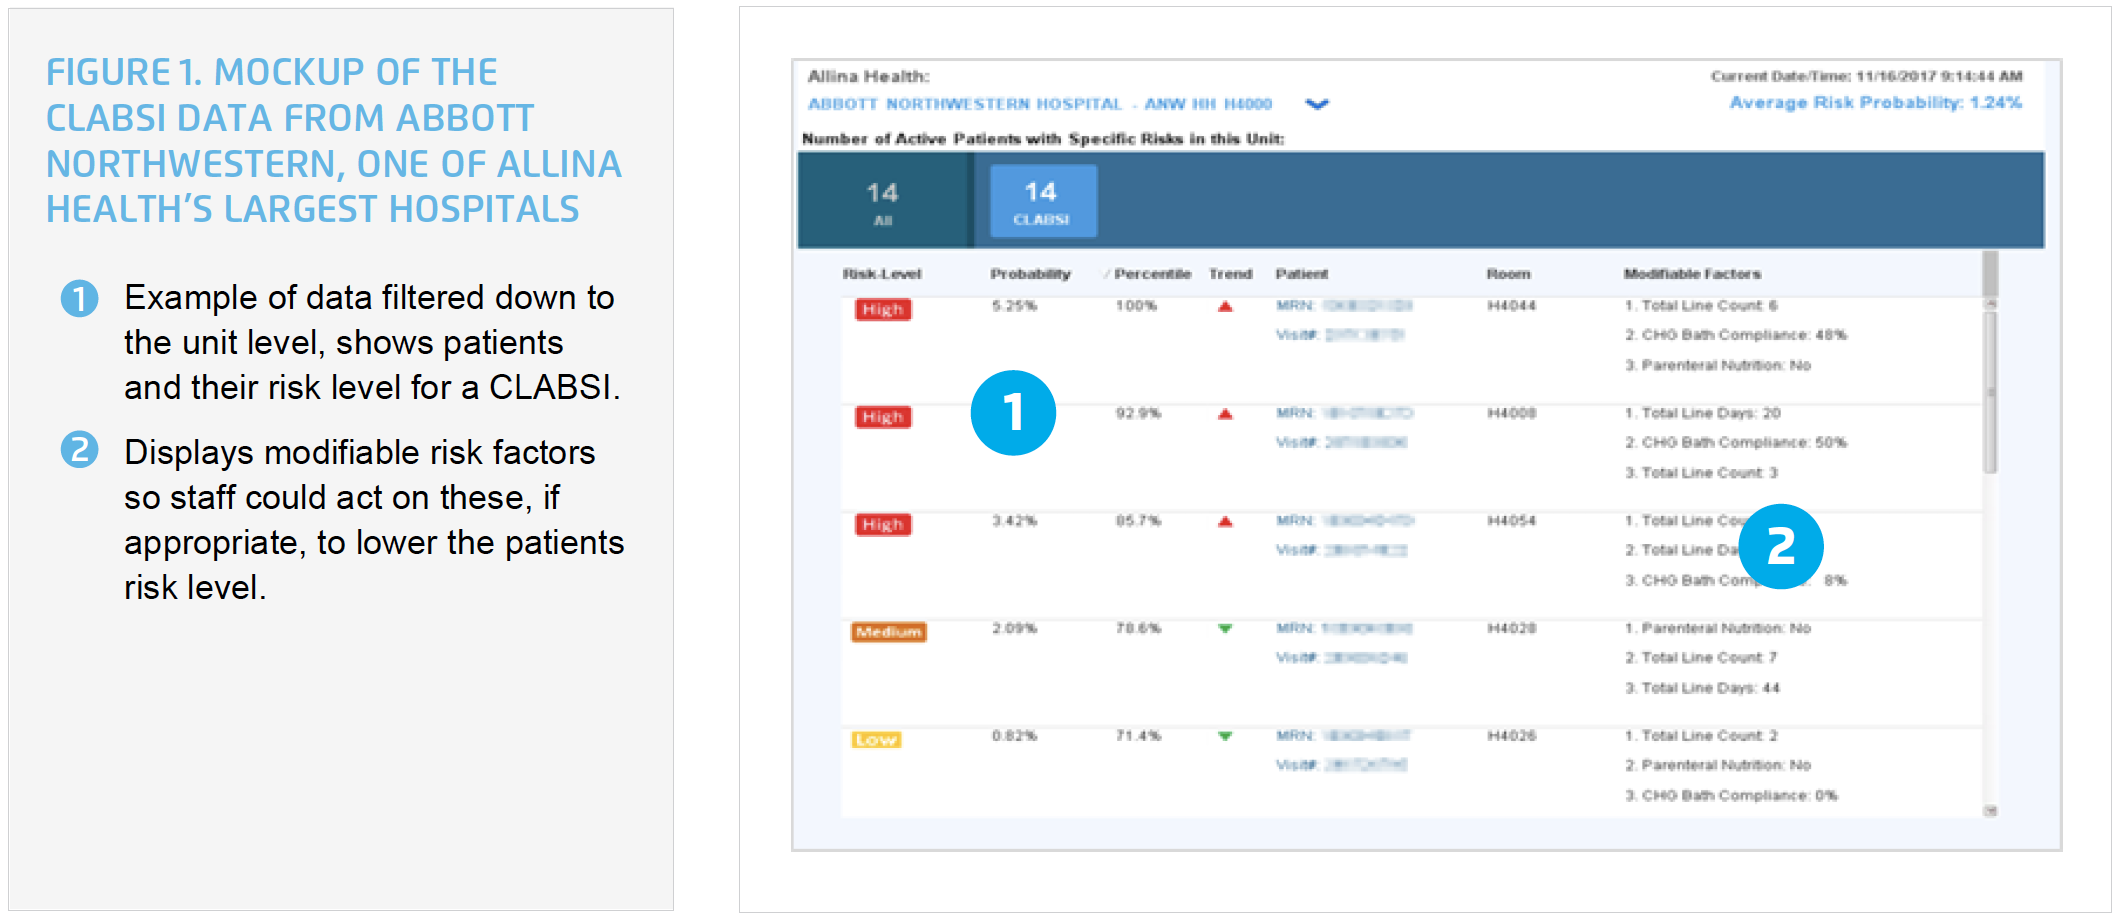Screen dimensions: 2120x920
Task: Click the 85.7% percentile value
Action: (x=1138, y=521)
